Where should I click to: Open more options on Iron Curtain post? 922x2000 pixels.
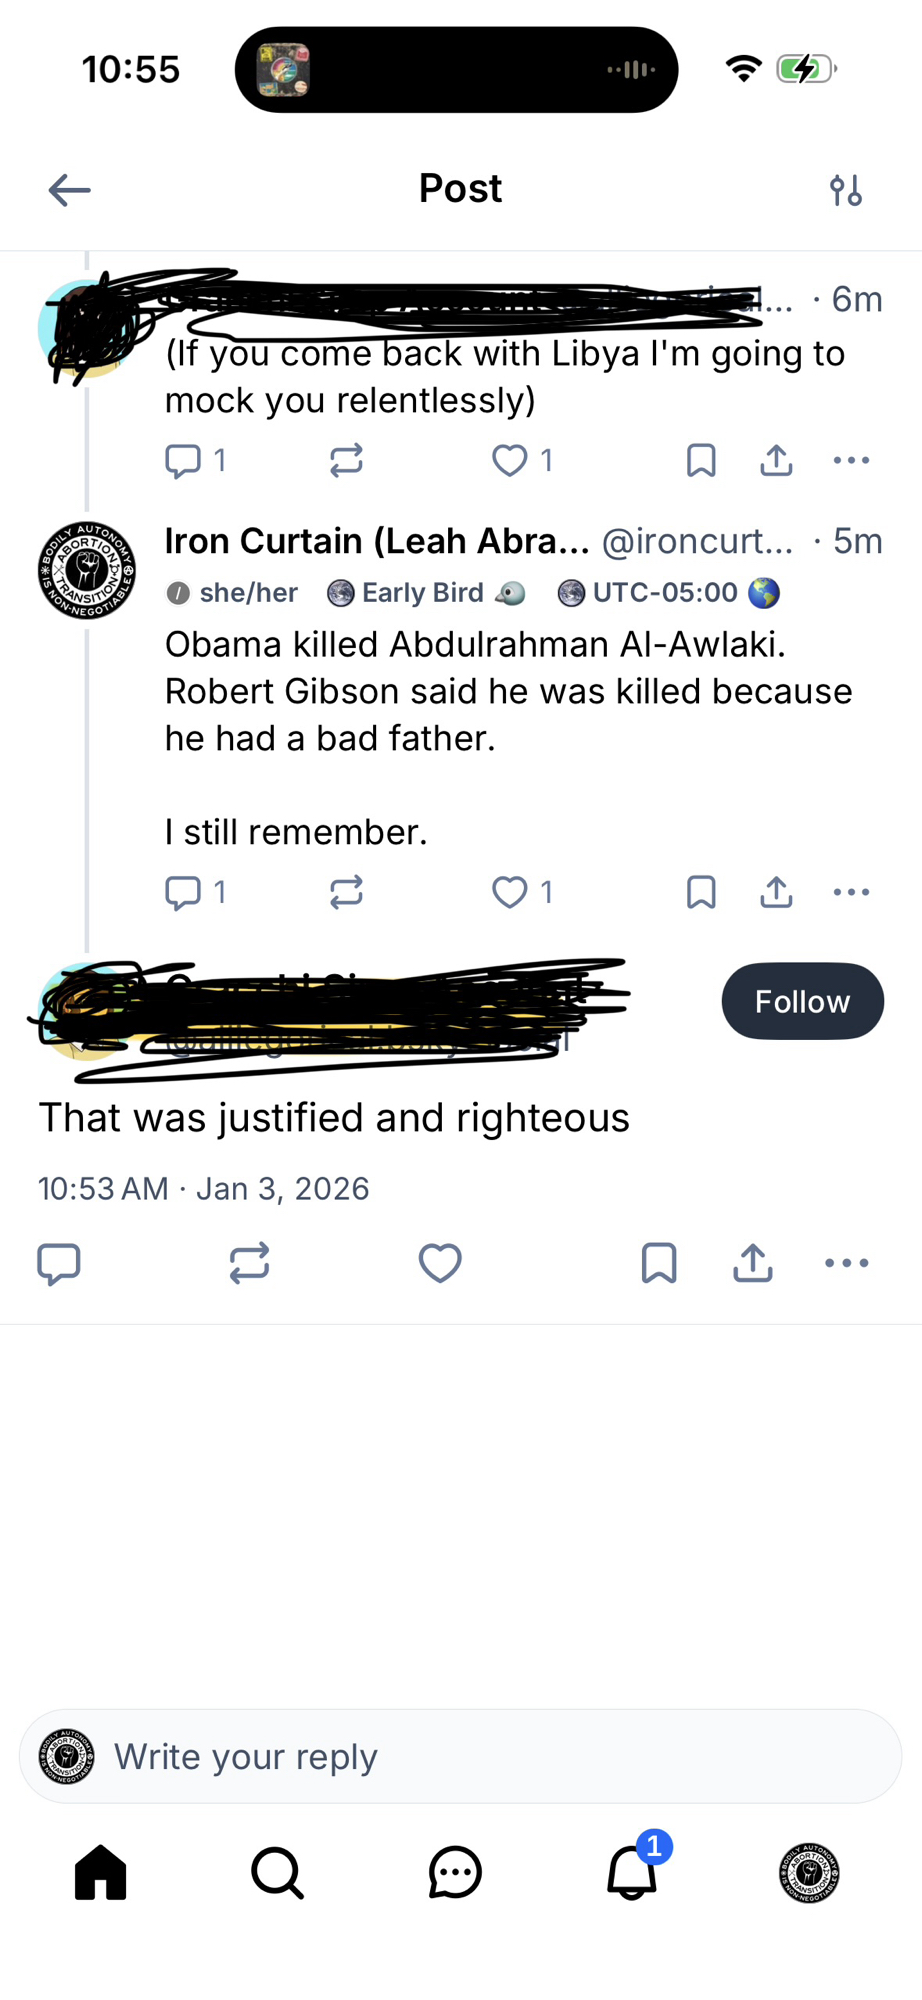click(851, 892)
